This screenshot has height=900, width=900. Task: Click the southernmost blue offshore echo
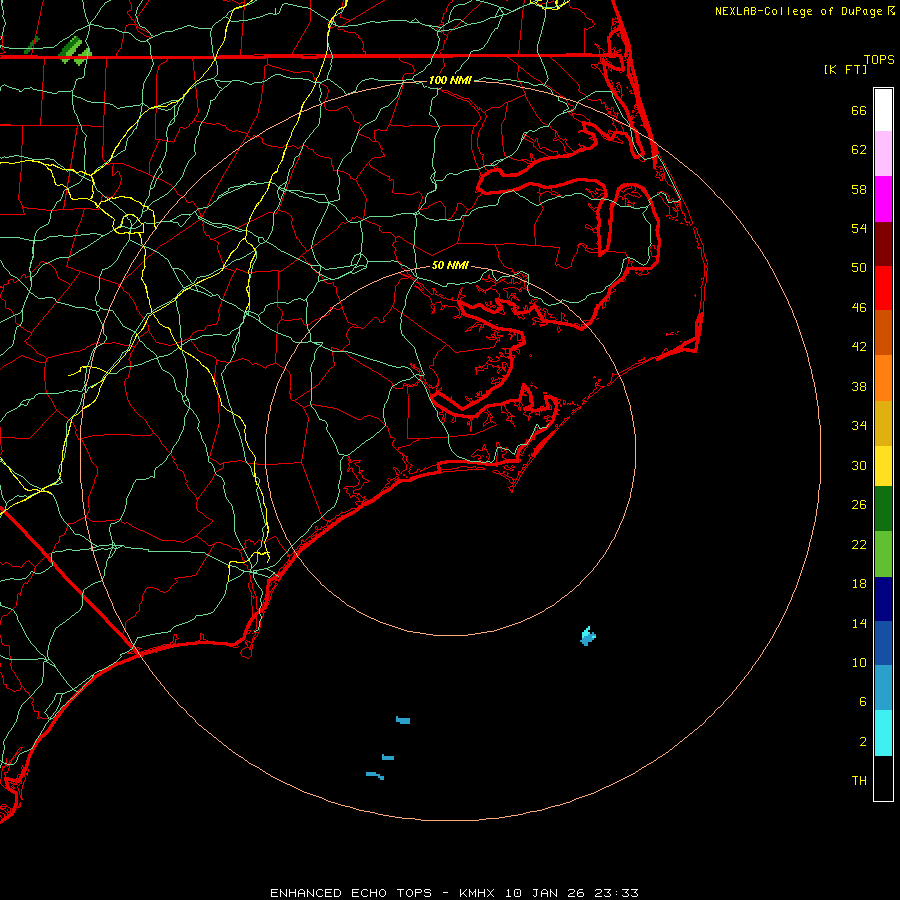click(375, 775)
